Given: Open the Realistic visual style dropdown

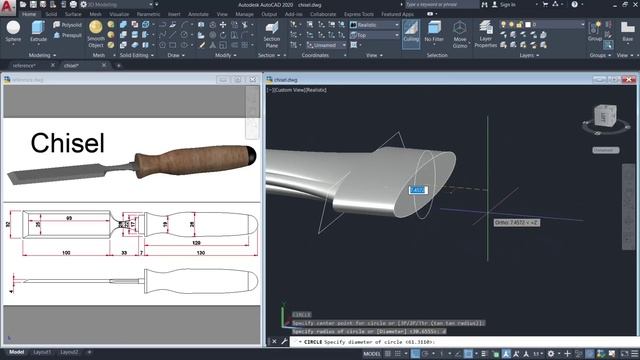Looking at the screenshot, I should pyautogui.click(x=375, y=25).
